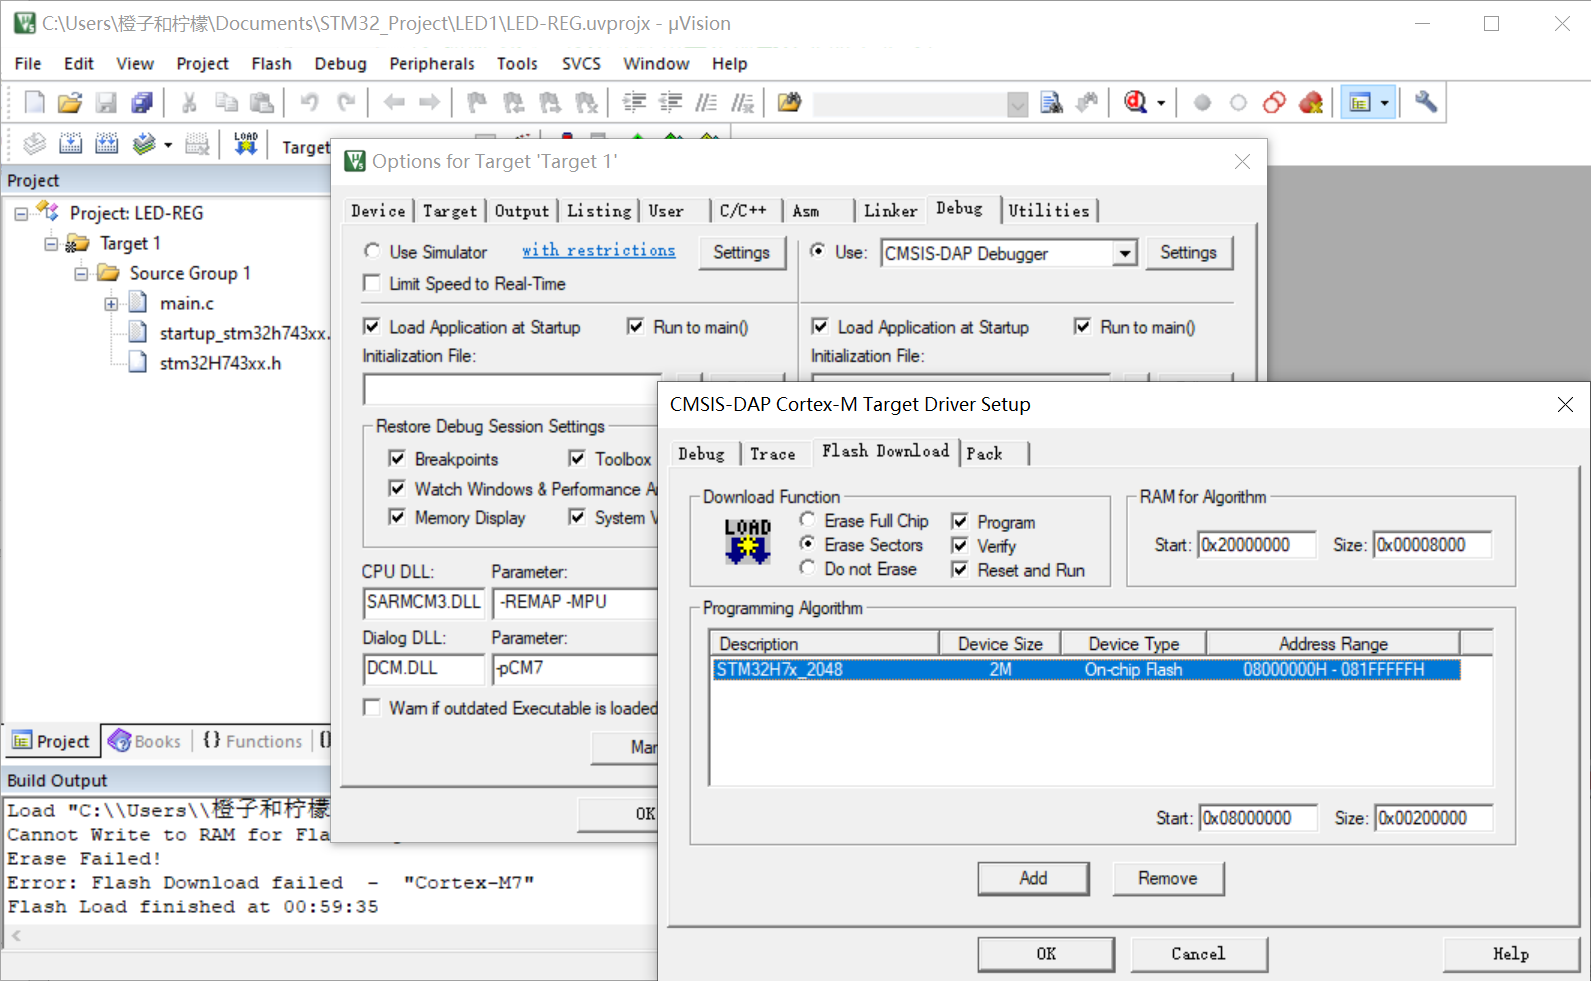Click the LOAD Download to flash icon

point(246,144)
